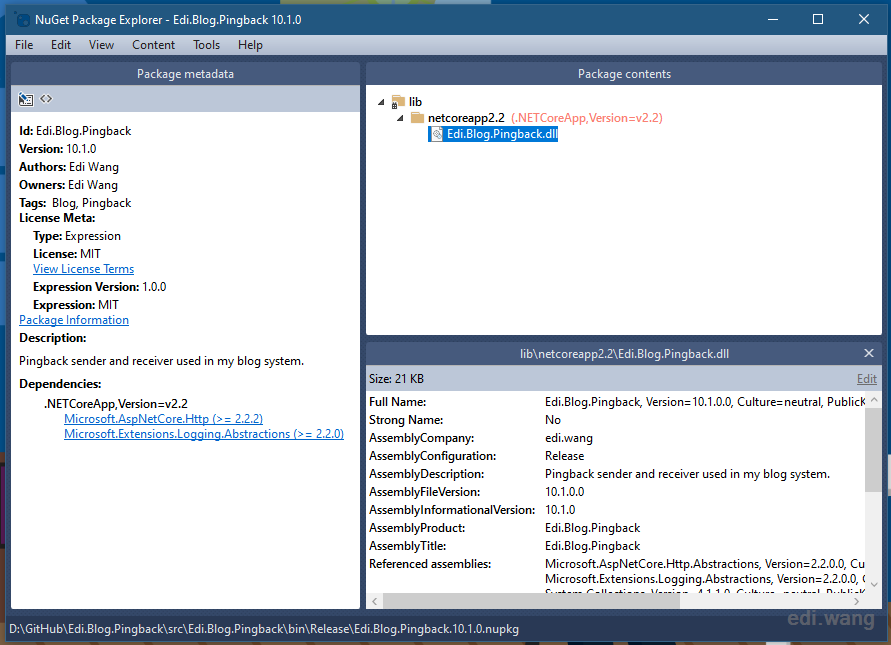Click the Id value Edi.Blog.Pingback
This screenshot has height=645, width=891.
[84, 131]
